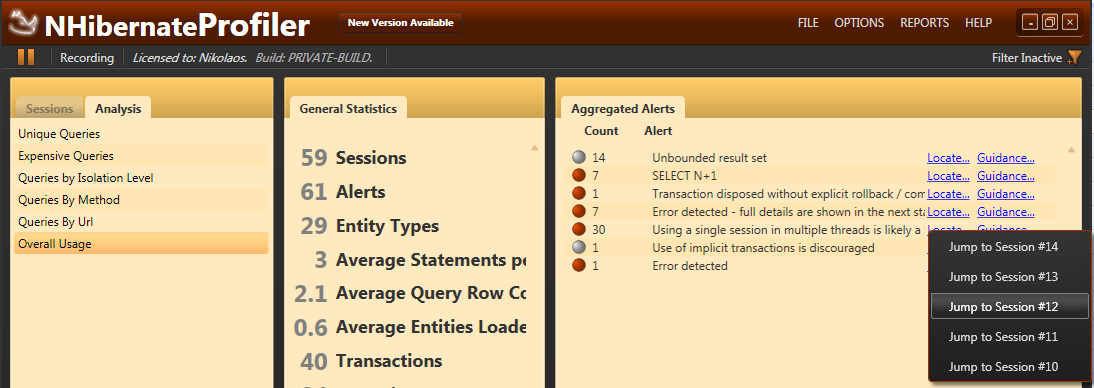
Task: Select the Analysis tab
Action: pyautogui.click(x=118, y=108)
